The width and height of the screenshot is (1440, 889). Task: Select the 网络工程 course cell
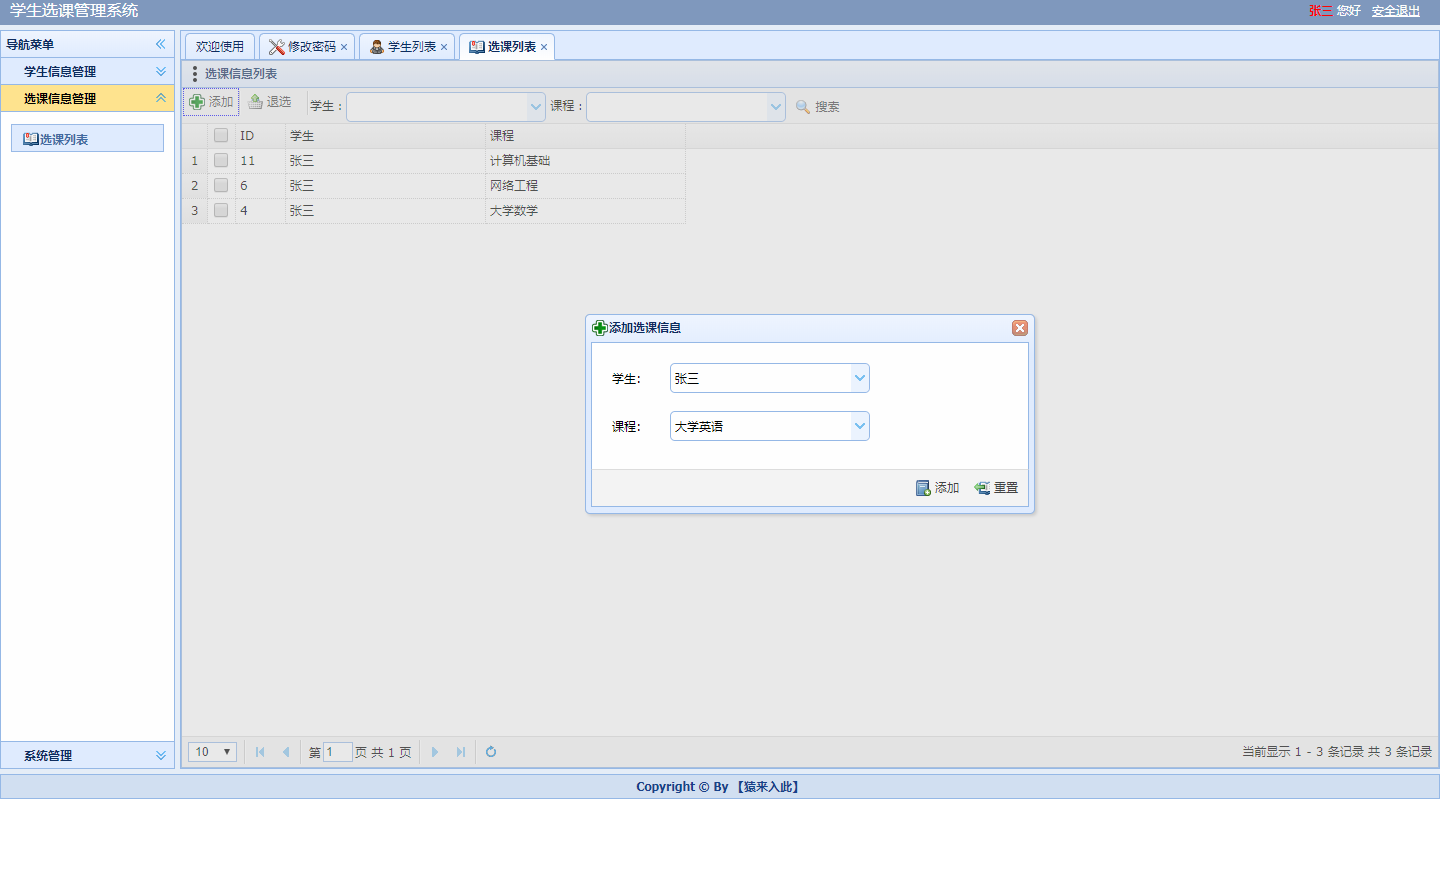pyautogui.click(x=585, y=186)
